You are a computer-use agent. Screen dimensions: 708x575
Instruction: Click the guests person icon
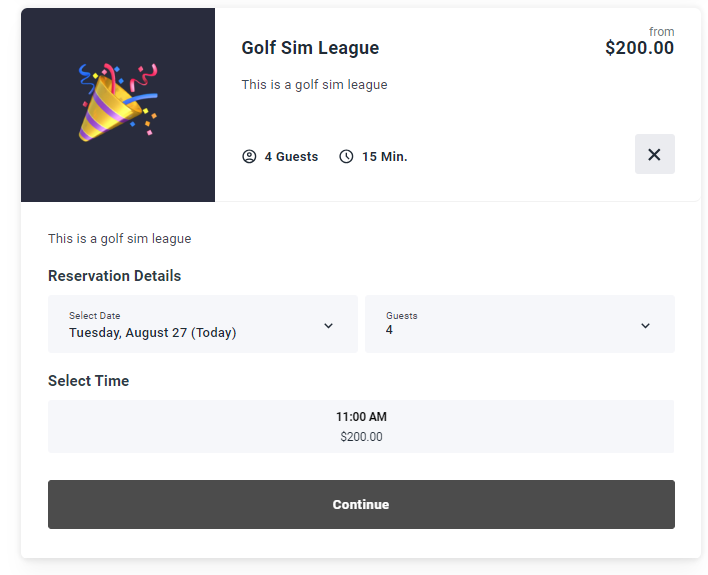pyautogui.click(x=249, y=157)
